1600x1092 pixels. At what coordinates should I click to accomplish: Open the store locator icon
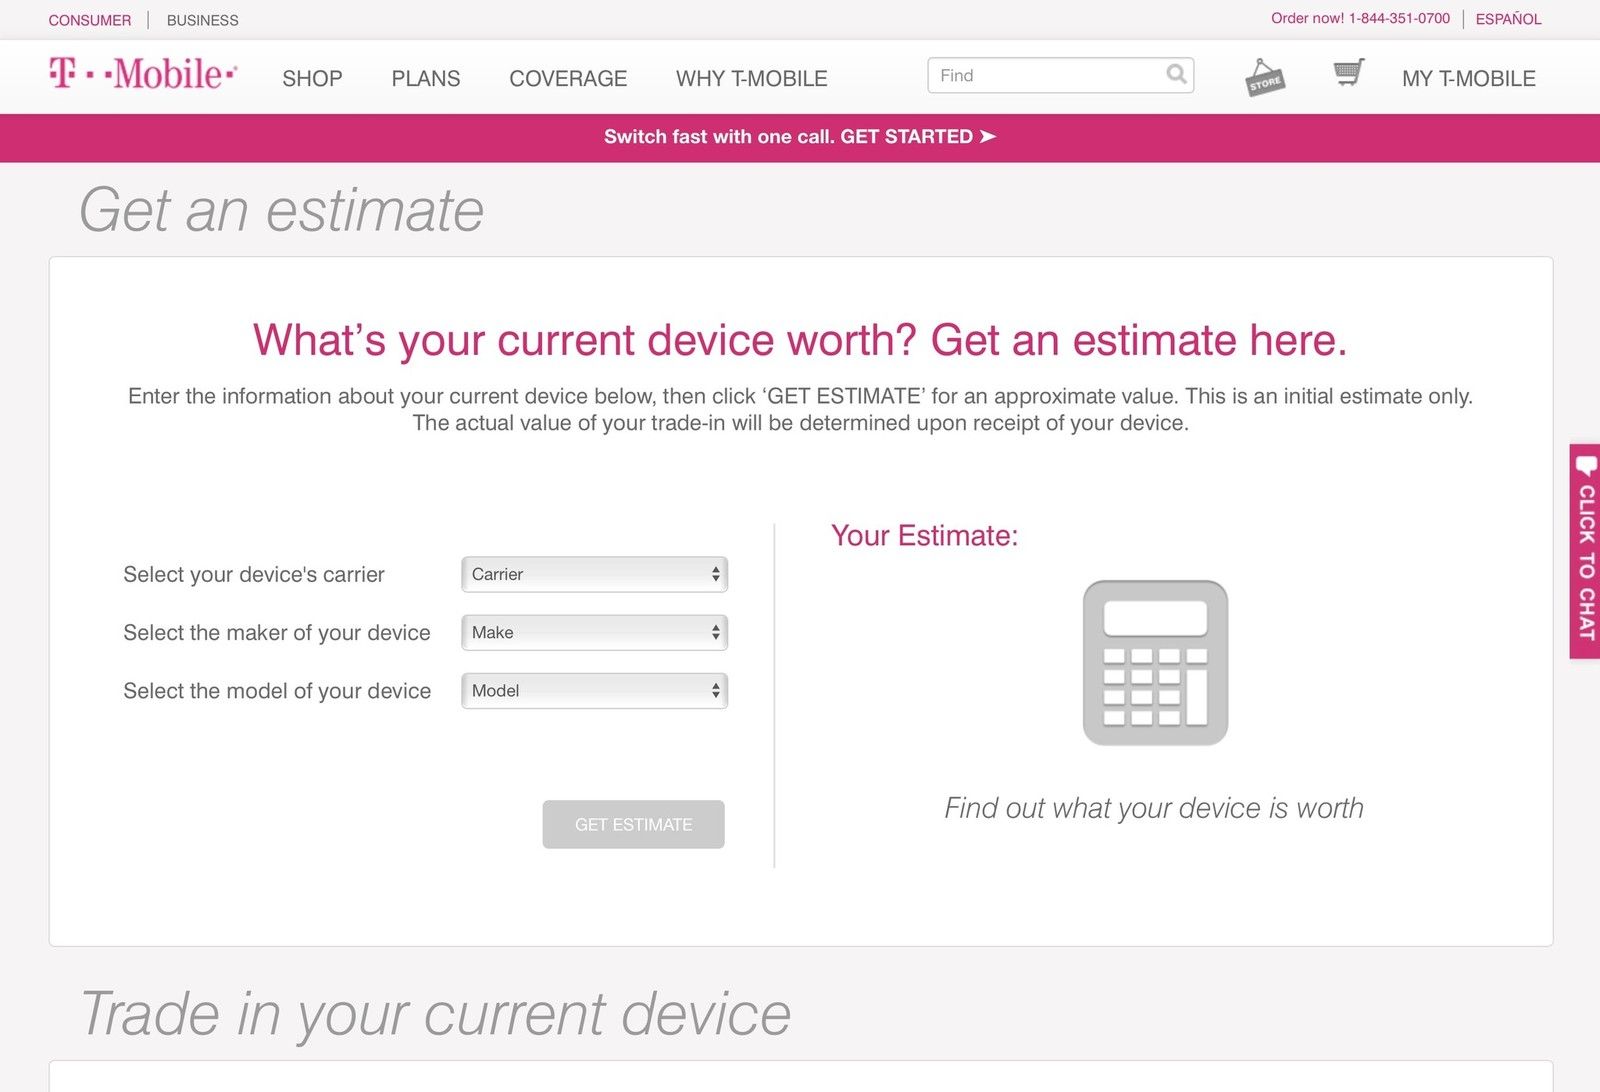click(x=1264, y=76)
